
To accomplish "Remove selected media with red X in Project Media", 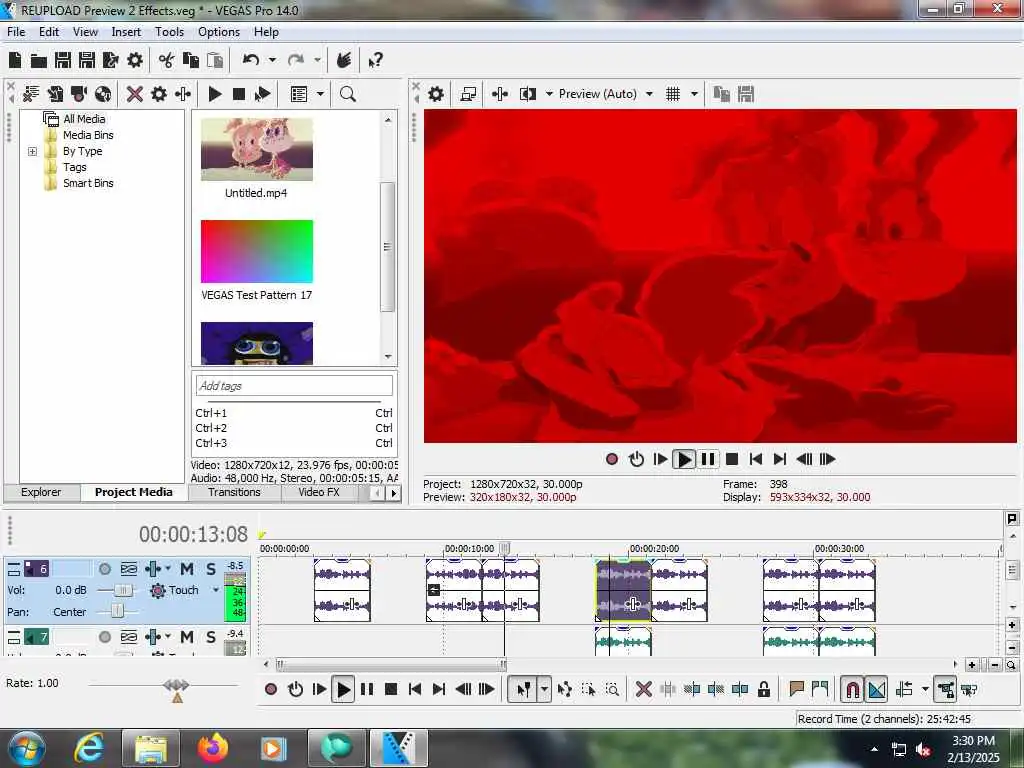I will coord(135,94).
